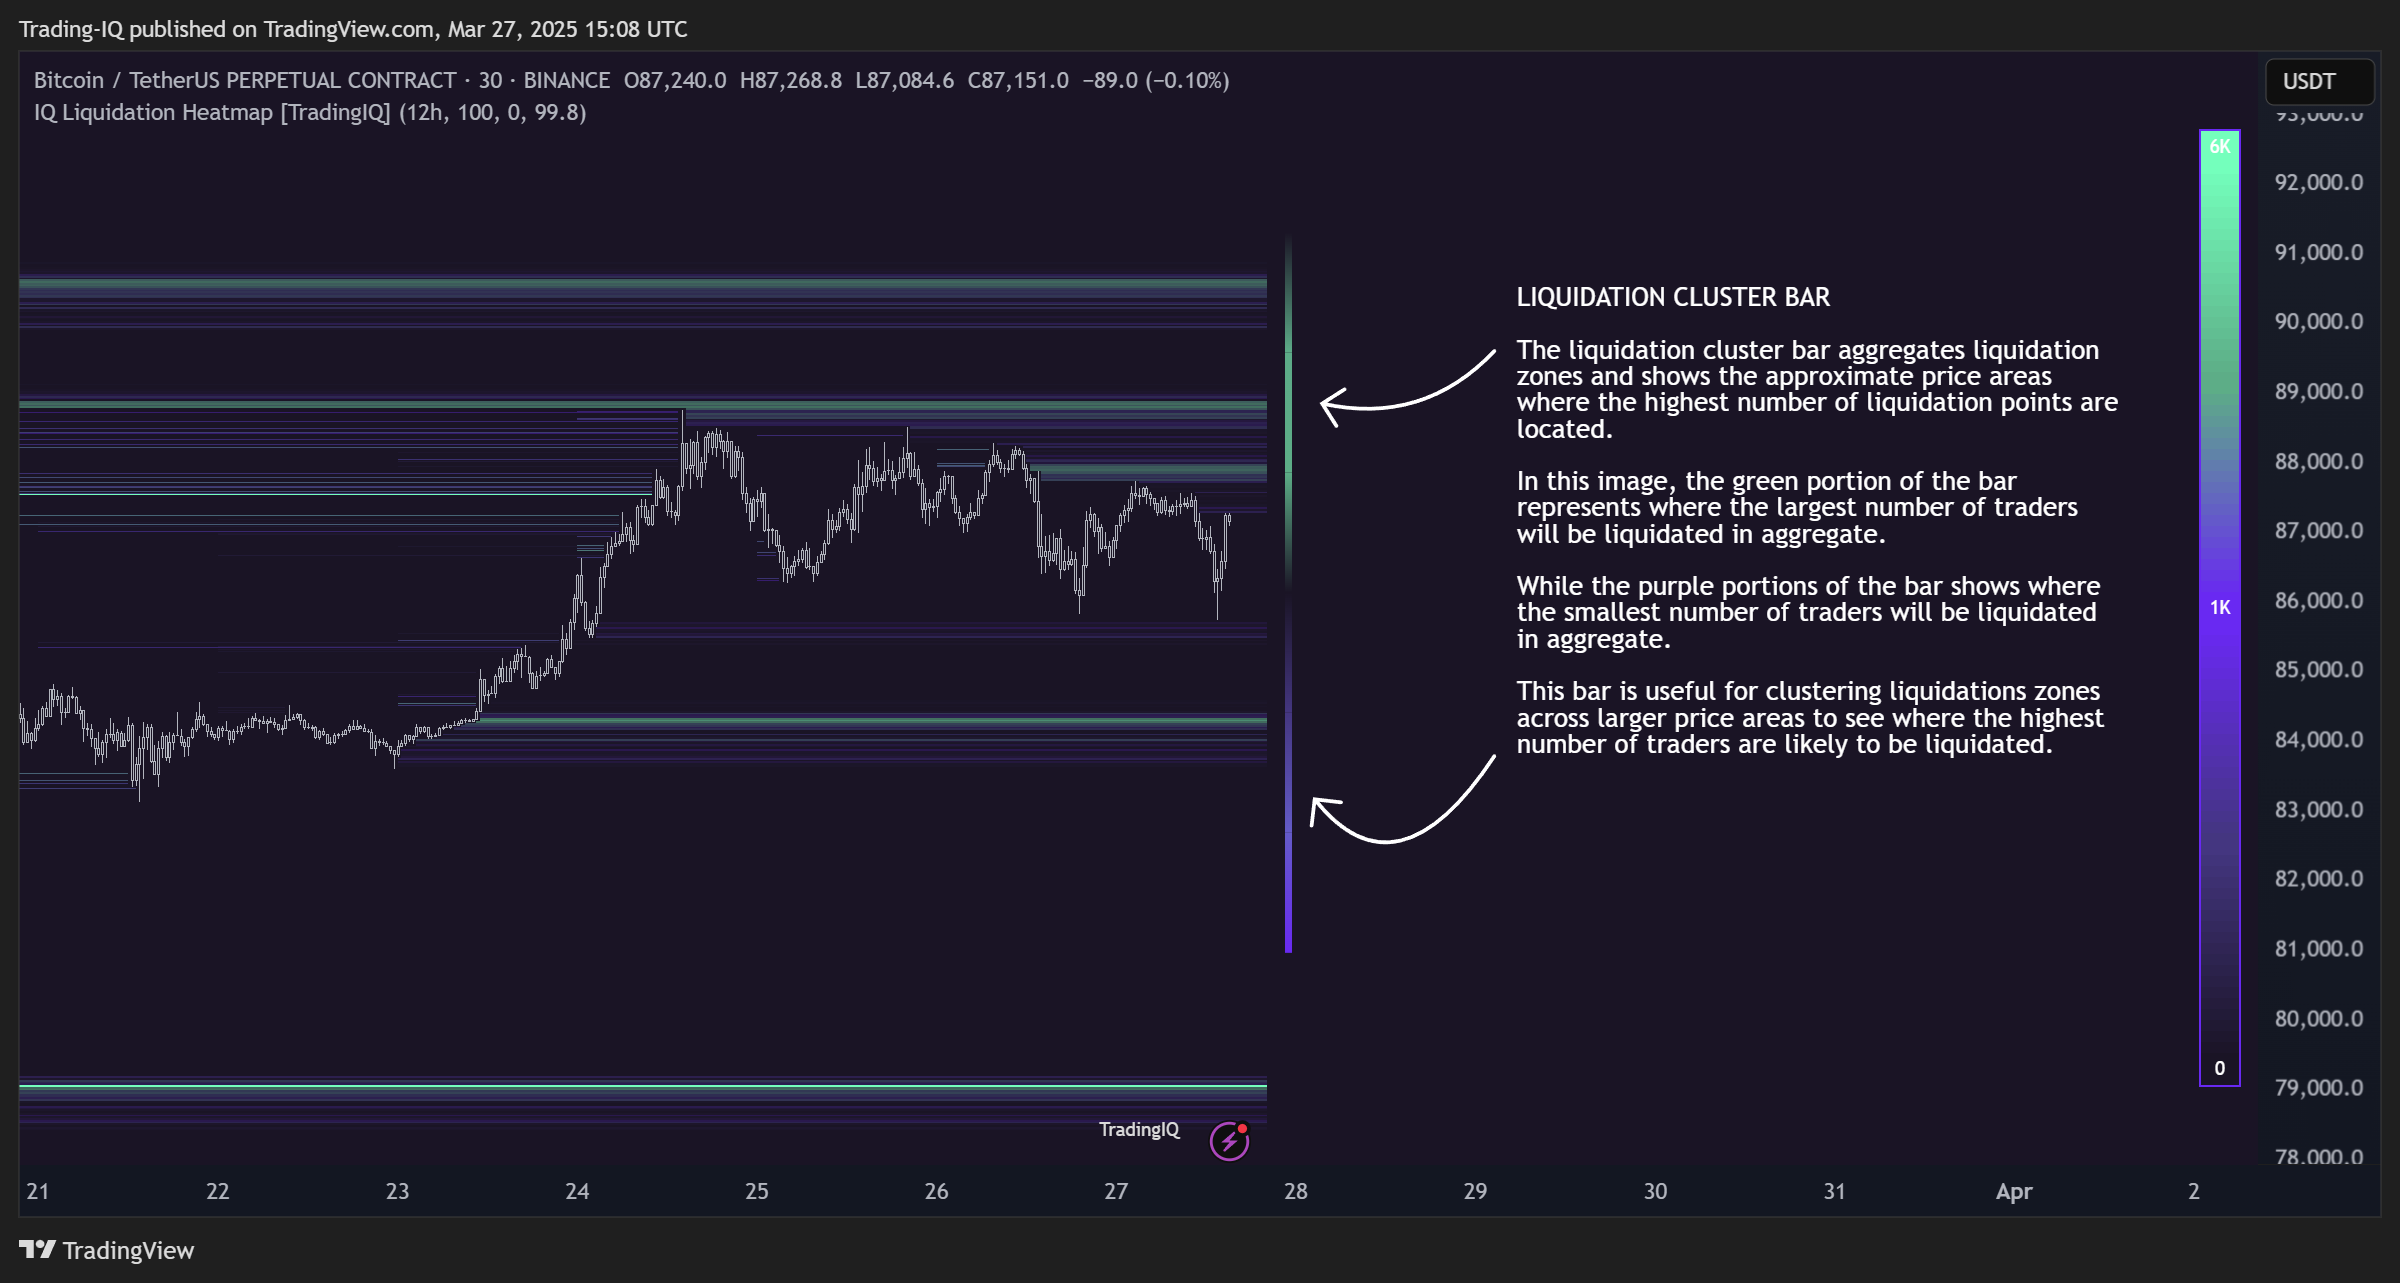Click the 92,000.0 price axis label
Viewport: 2400px width, 1283px height.
click(x=2319, y=182)
